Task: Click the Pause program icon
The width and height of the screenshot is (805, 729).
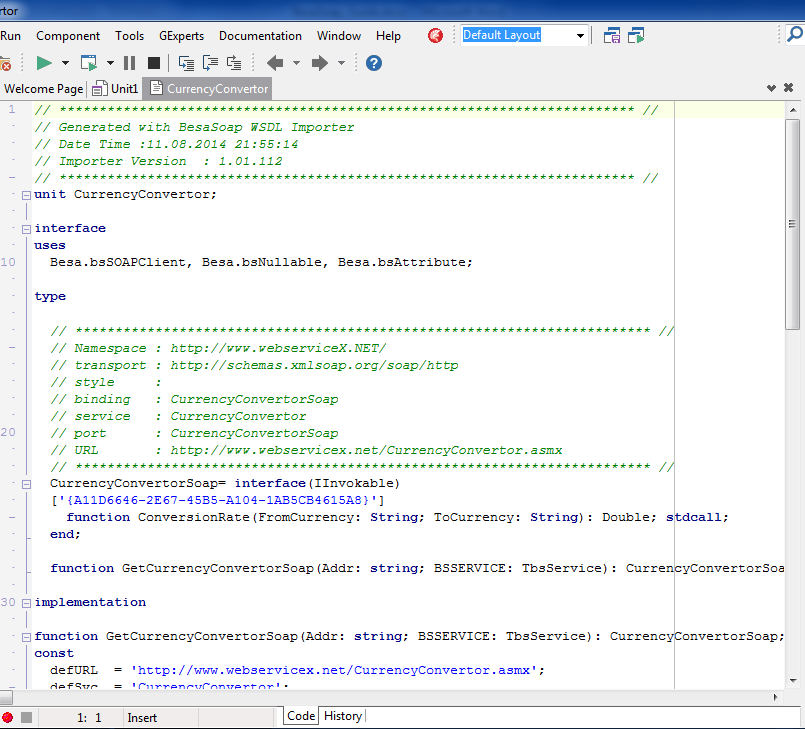Action: (129, 63)
